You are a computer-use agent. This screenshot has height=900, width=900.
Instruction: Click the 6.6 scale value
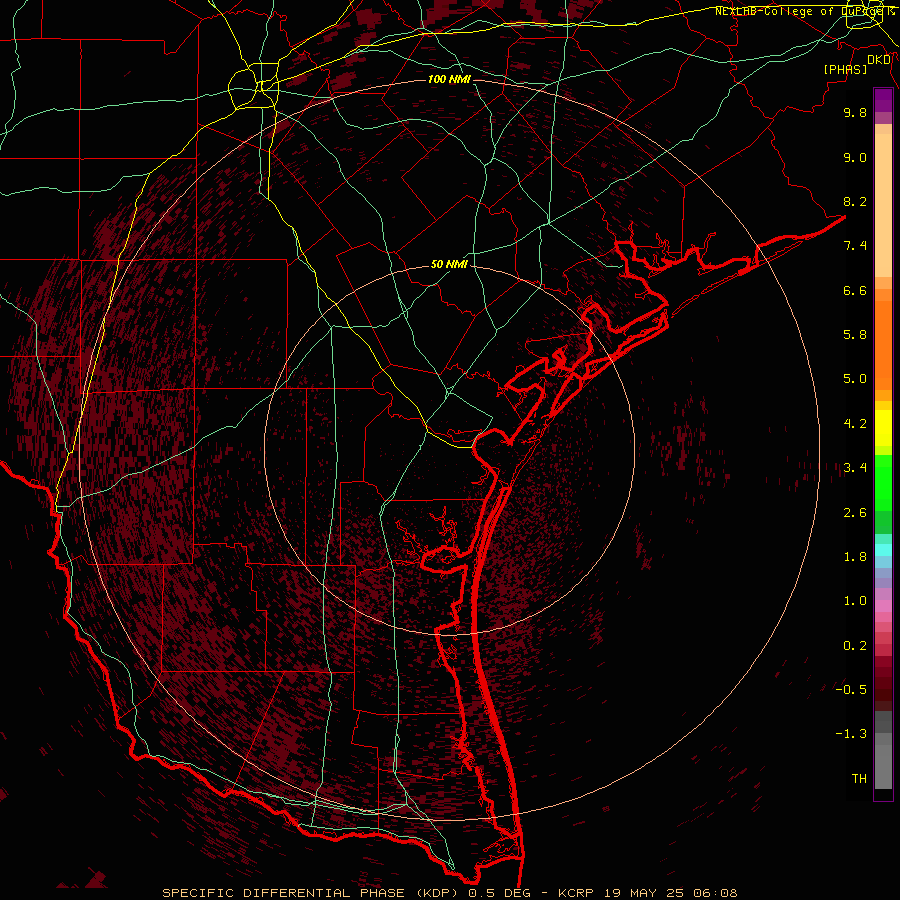pos(855,290)
